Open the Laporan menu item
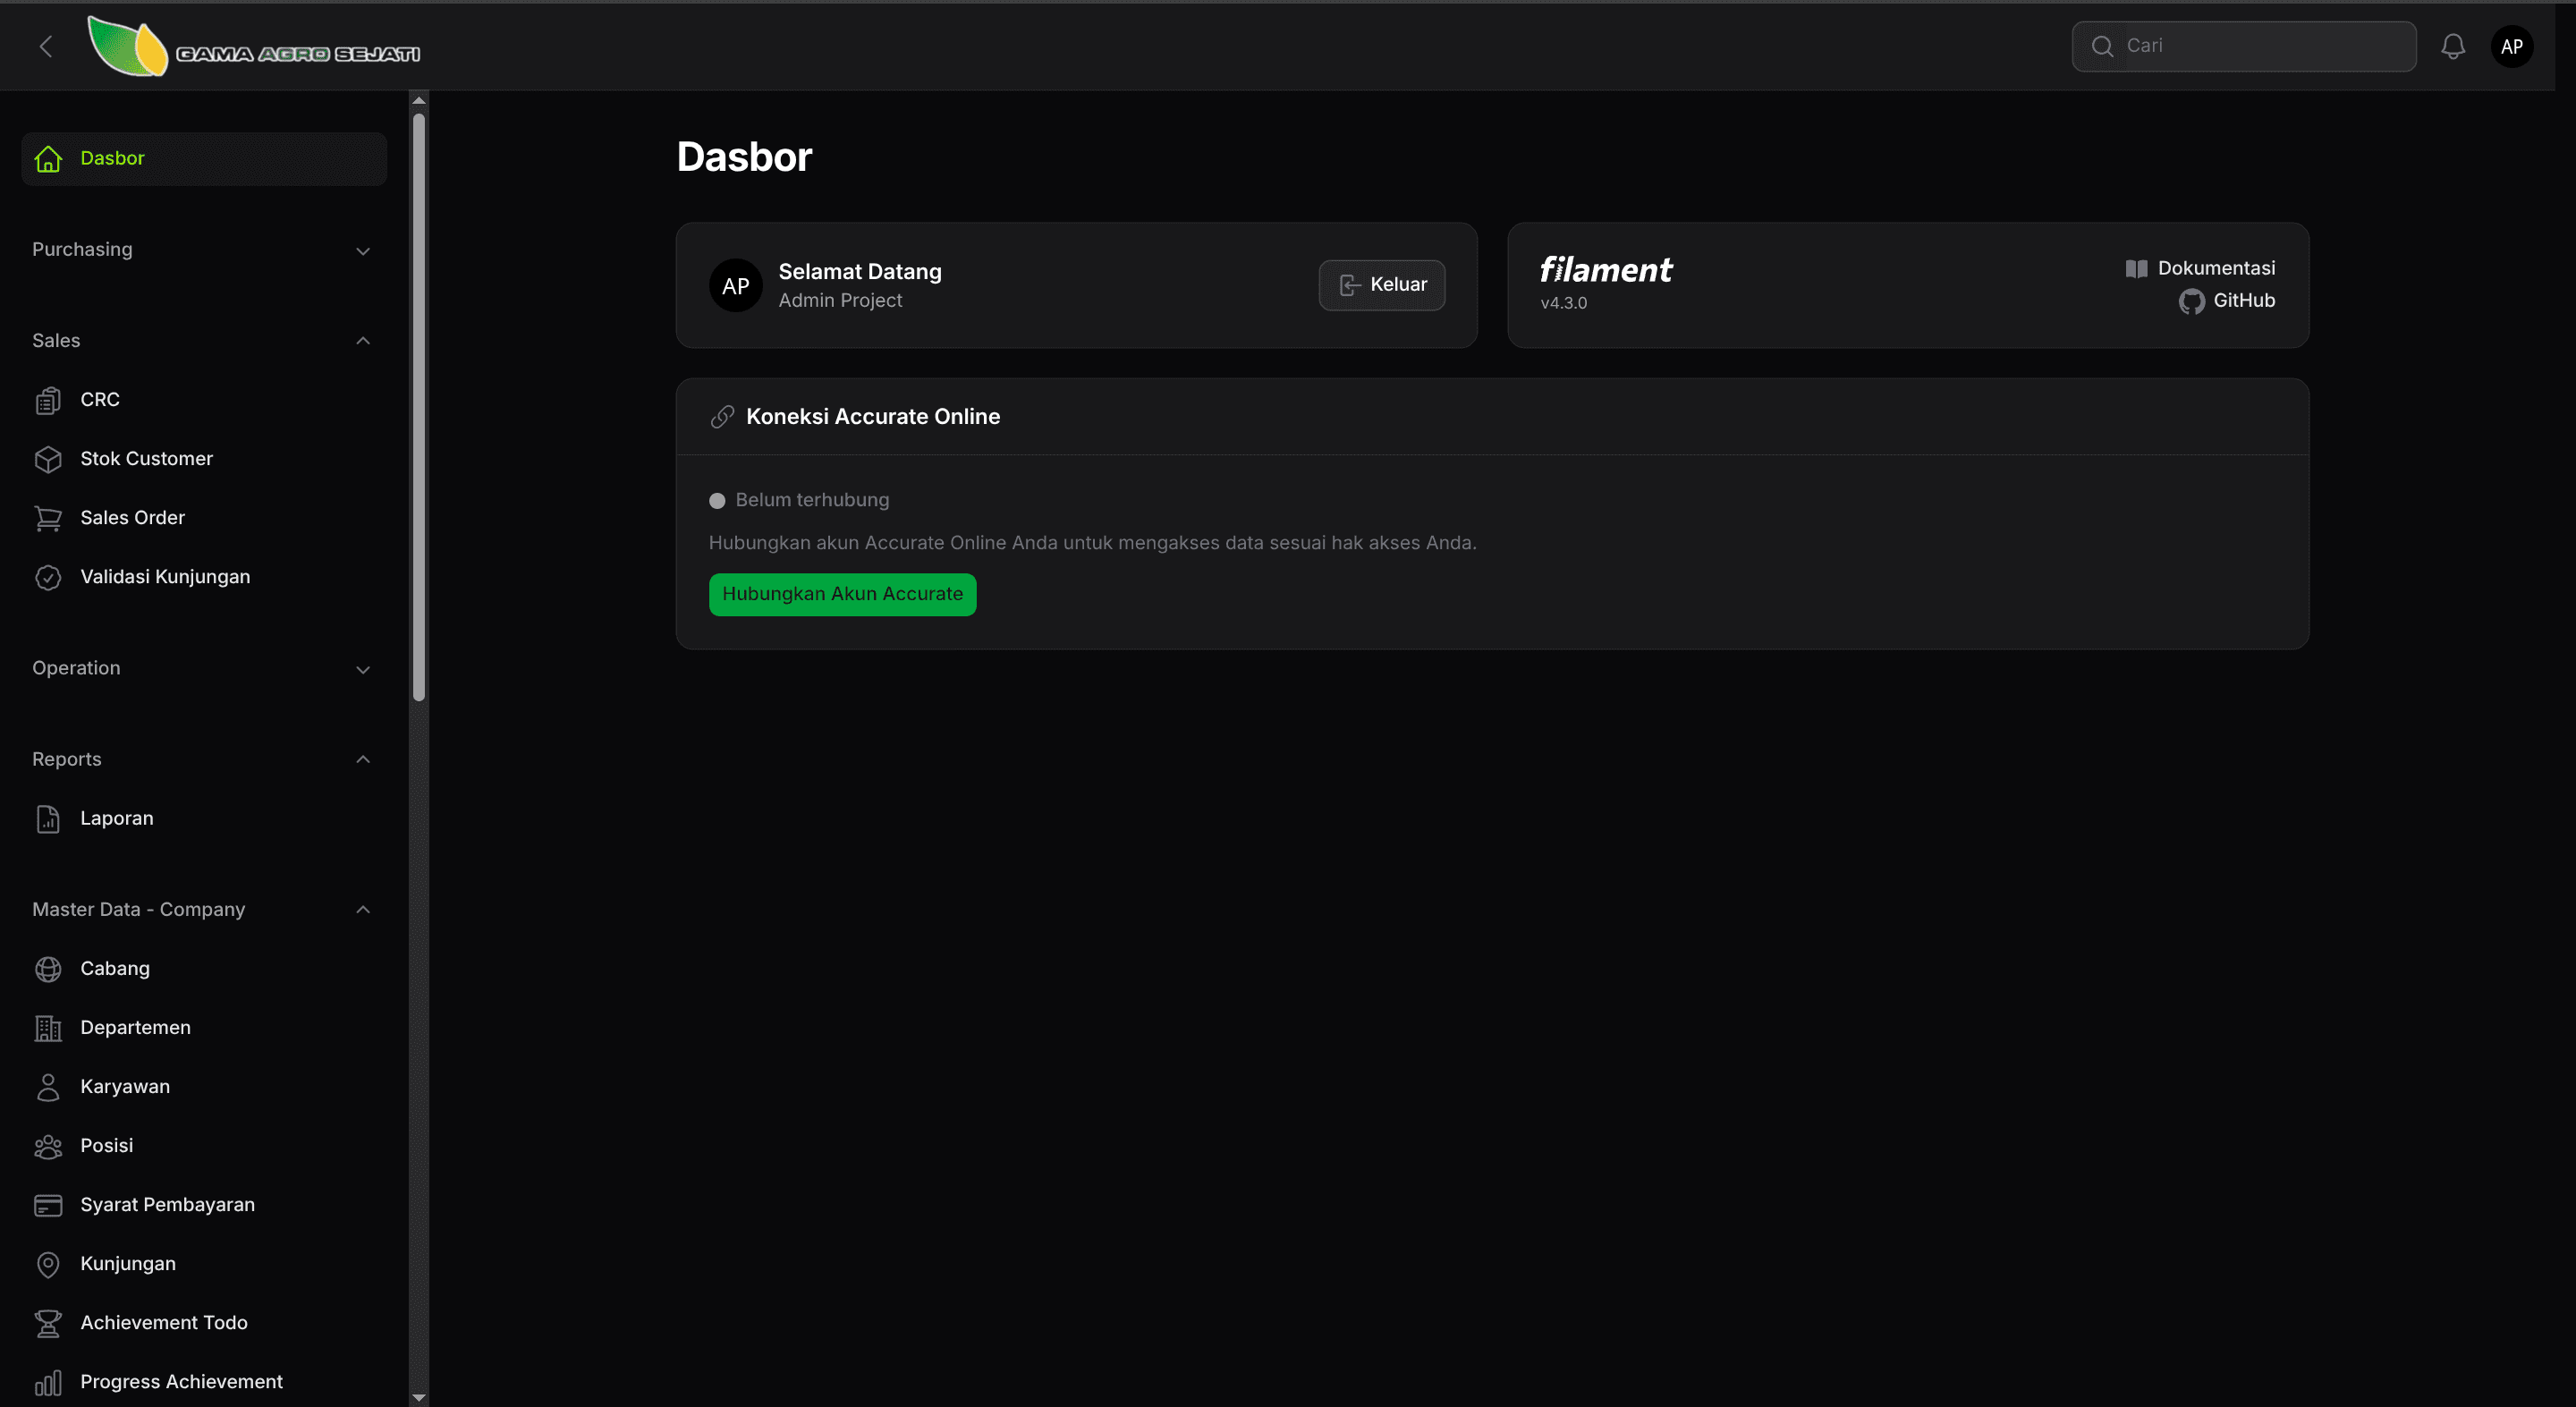Viewport: 2576px width, 1407px height. click(x=116, y=819)
